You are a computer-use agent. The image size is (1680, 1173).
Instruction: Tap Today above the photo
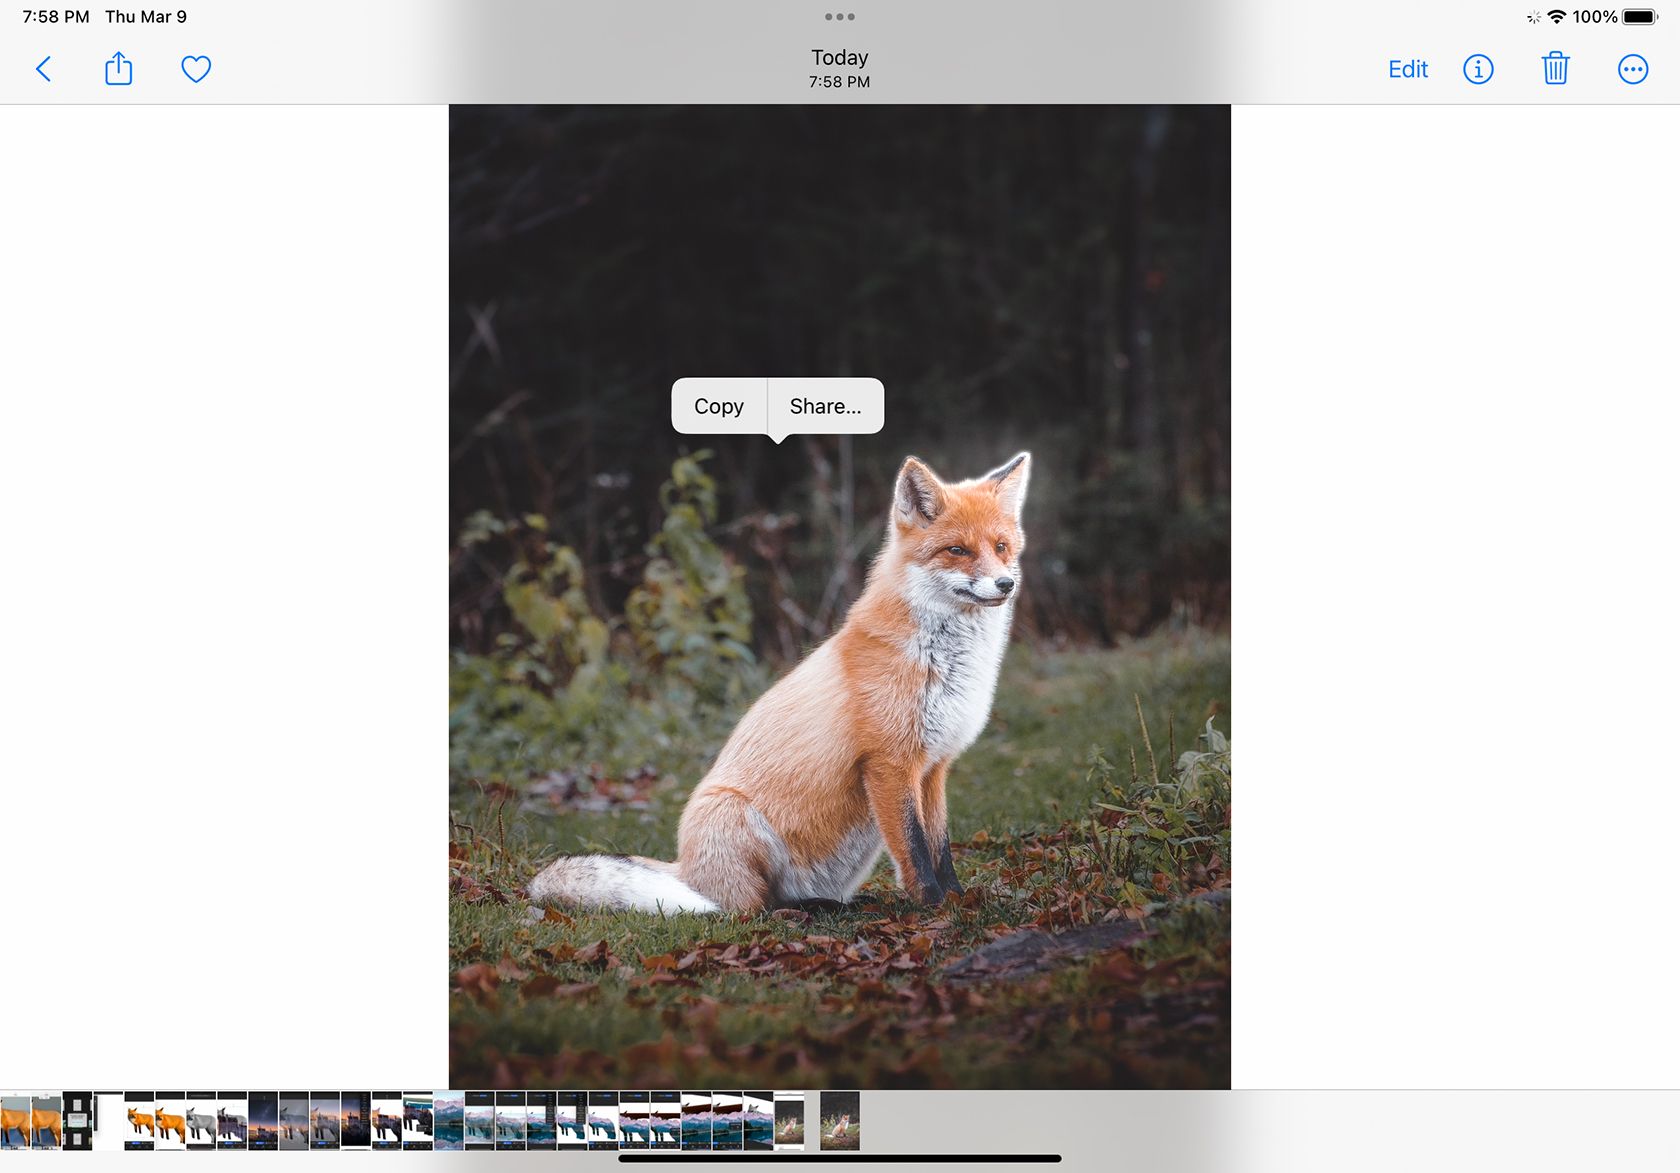[x=838, y=57]
